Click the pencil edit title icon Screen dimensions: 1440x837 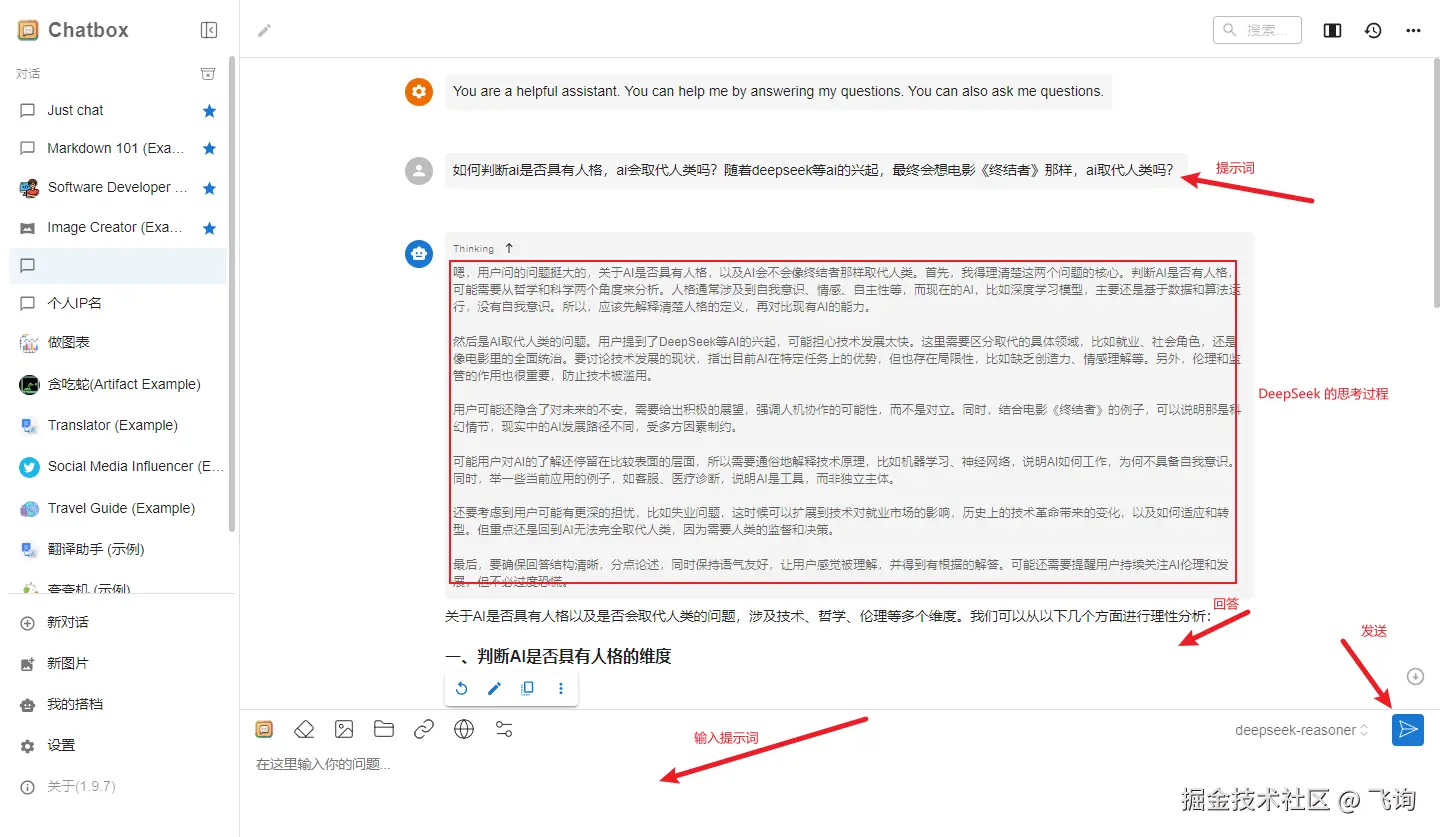click(264, 30)
